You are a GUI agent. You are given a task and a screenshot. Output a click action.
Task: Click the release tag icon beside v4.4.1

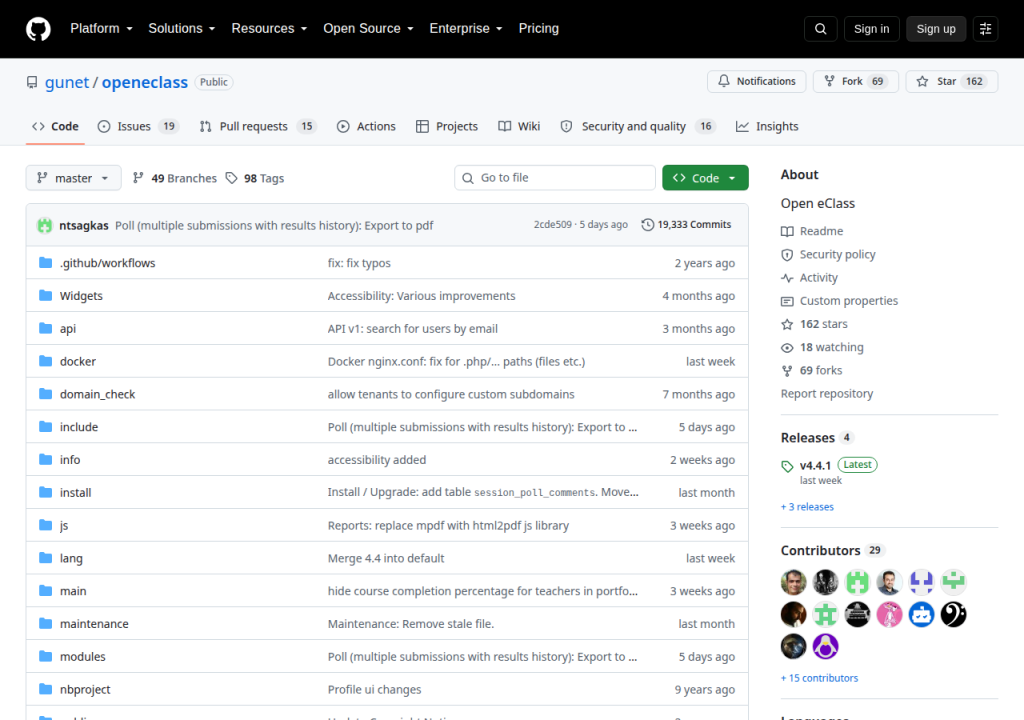point(787,466)
